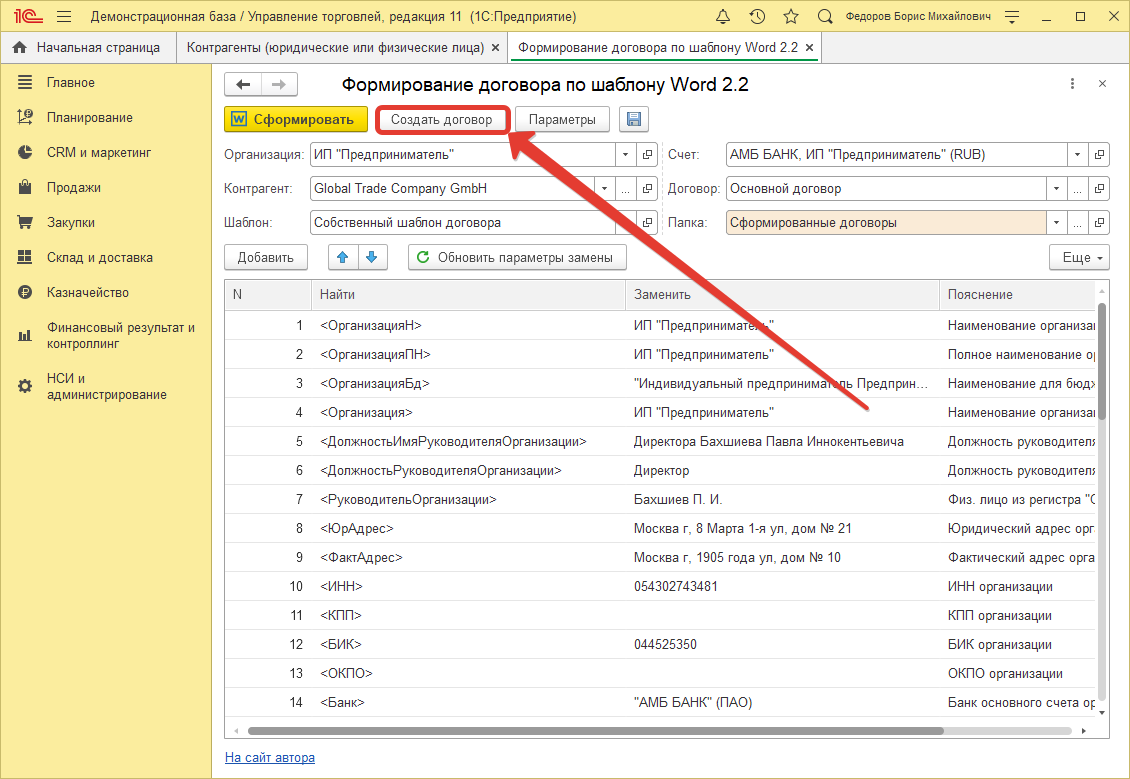Expand the Организация dropdown list
The image size is (1130, 779).
625,155
